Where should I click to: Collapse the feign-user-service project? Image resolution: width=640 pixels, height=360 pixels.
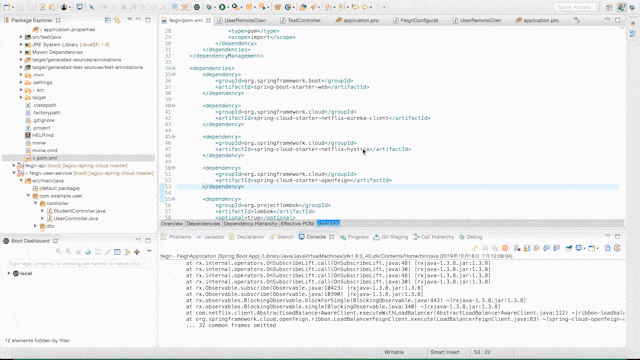[x=14, y=173]
